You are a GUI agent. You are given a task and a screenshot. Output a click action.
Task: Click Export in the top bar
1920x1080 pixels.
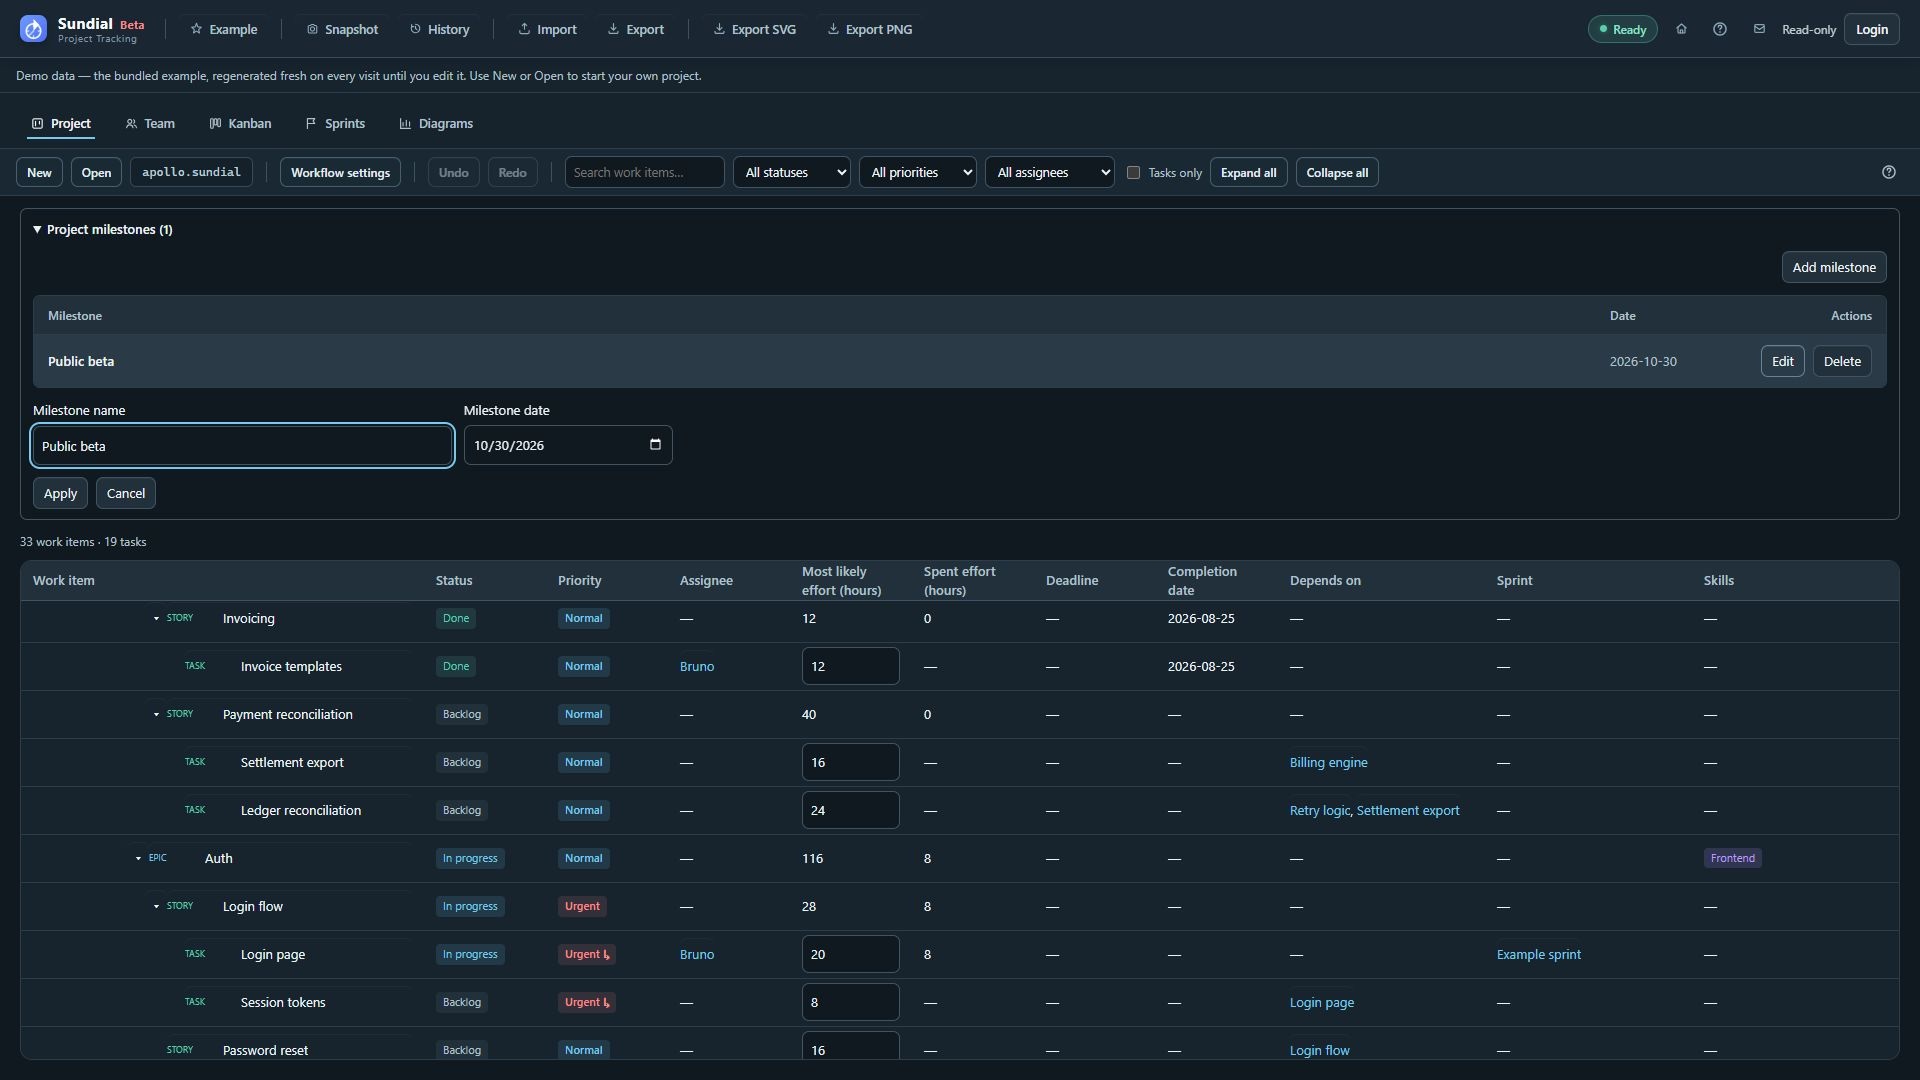coord(636,29)
